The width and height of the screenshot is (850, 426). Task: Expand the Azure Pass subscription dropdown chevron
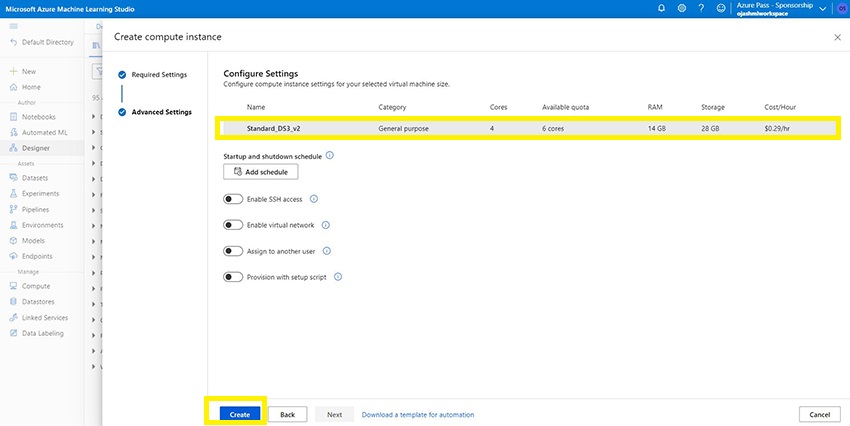[x=822, y=8]
